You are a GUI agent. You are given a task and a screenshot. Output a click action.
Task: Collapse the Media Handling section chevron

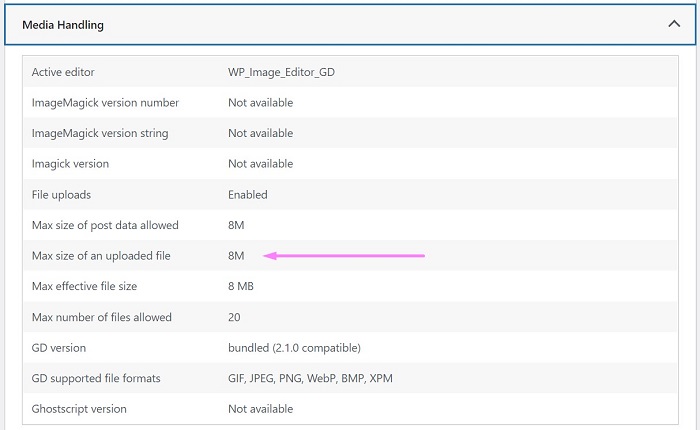pos(674,24)
